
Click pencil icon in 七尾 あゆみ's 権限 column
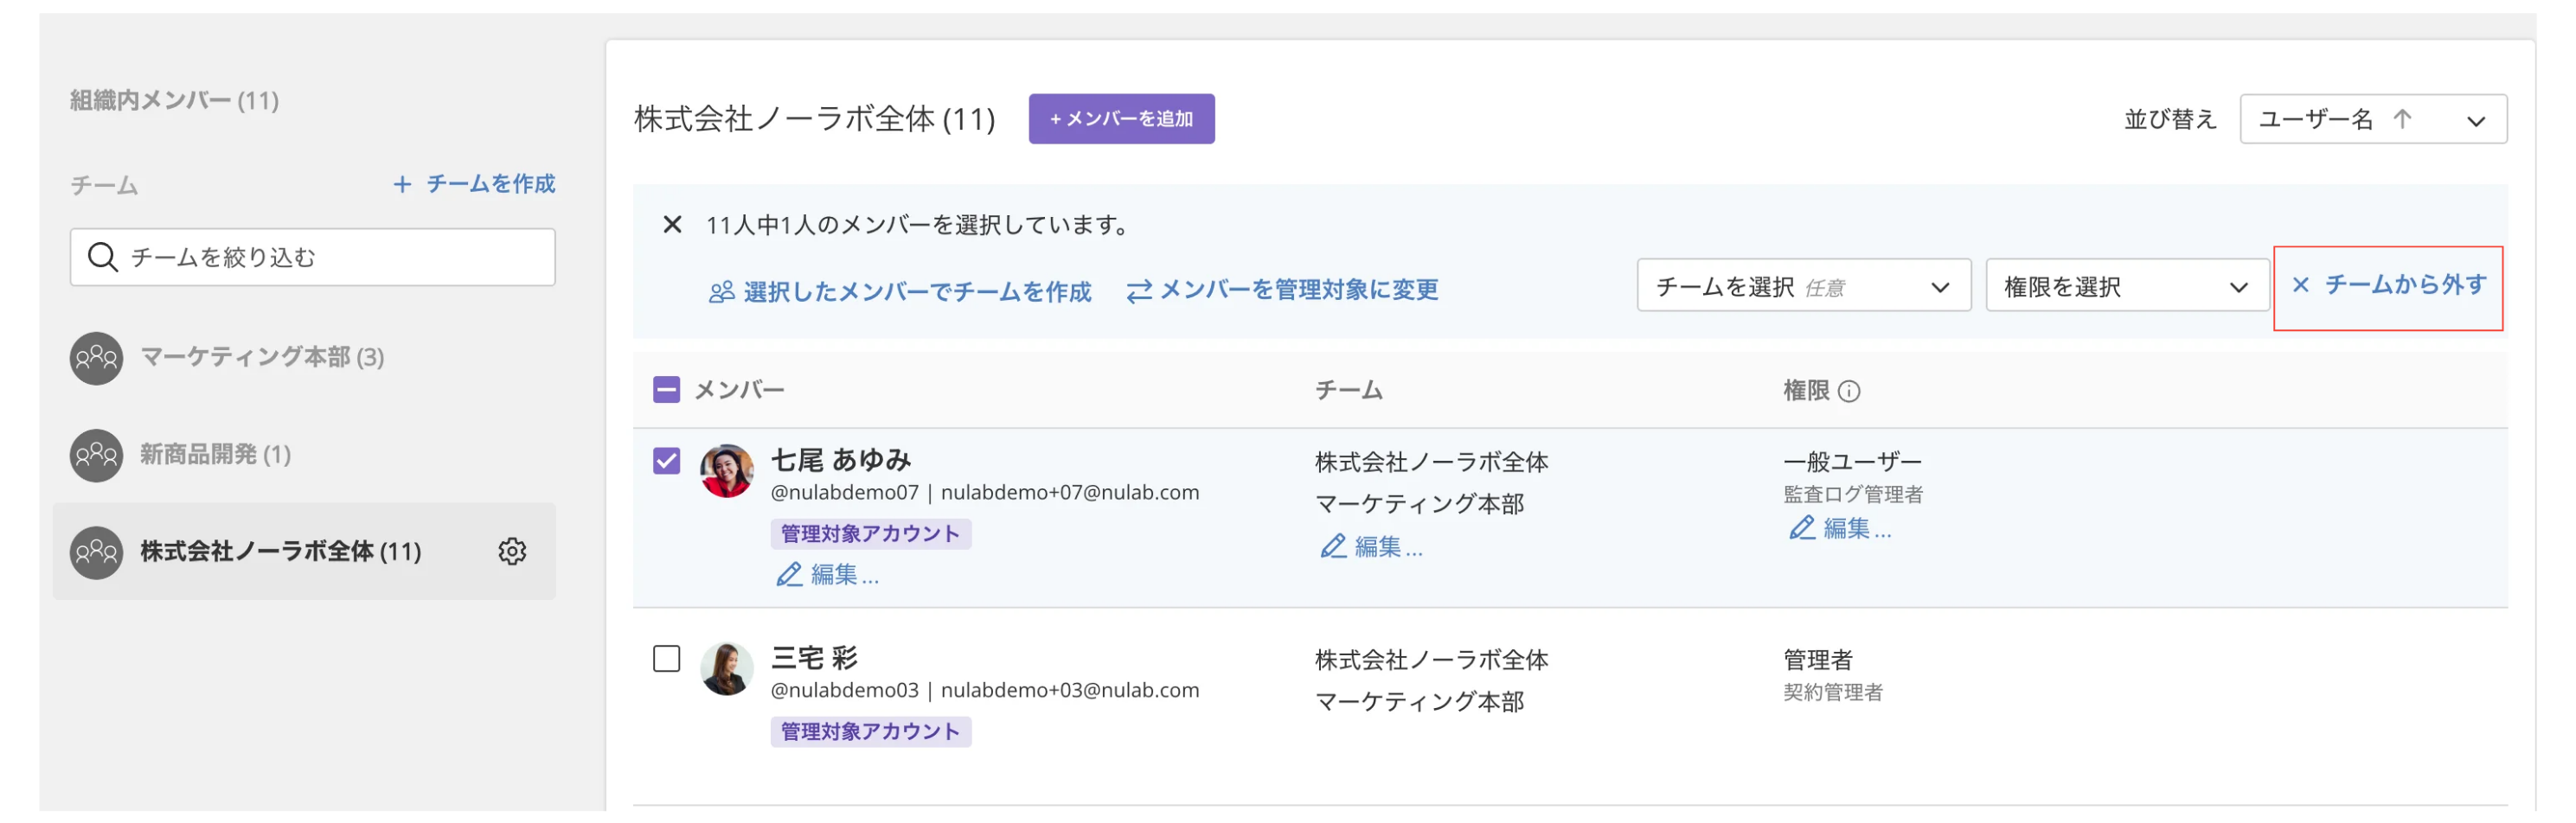1801,528
